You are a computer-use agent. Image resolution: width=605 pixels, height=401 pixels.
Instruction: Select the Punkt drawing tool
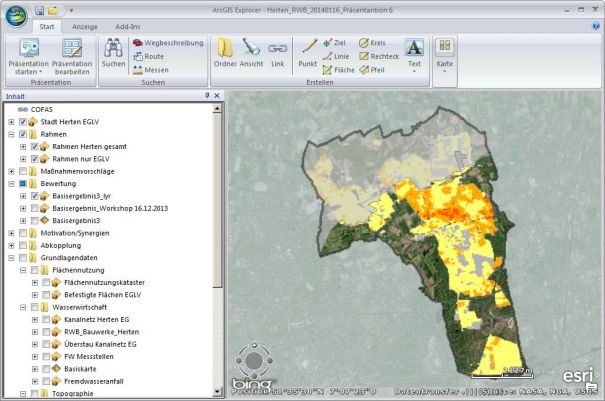click(308, 53)
